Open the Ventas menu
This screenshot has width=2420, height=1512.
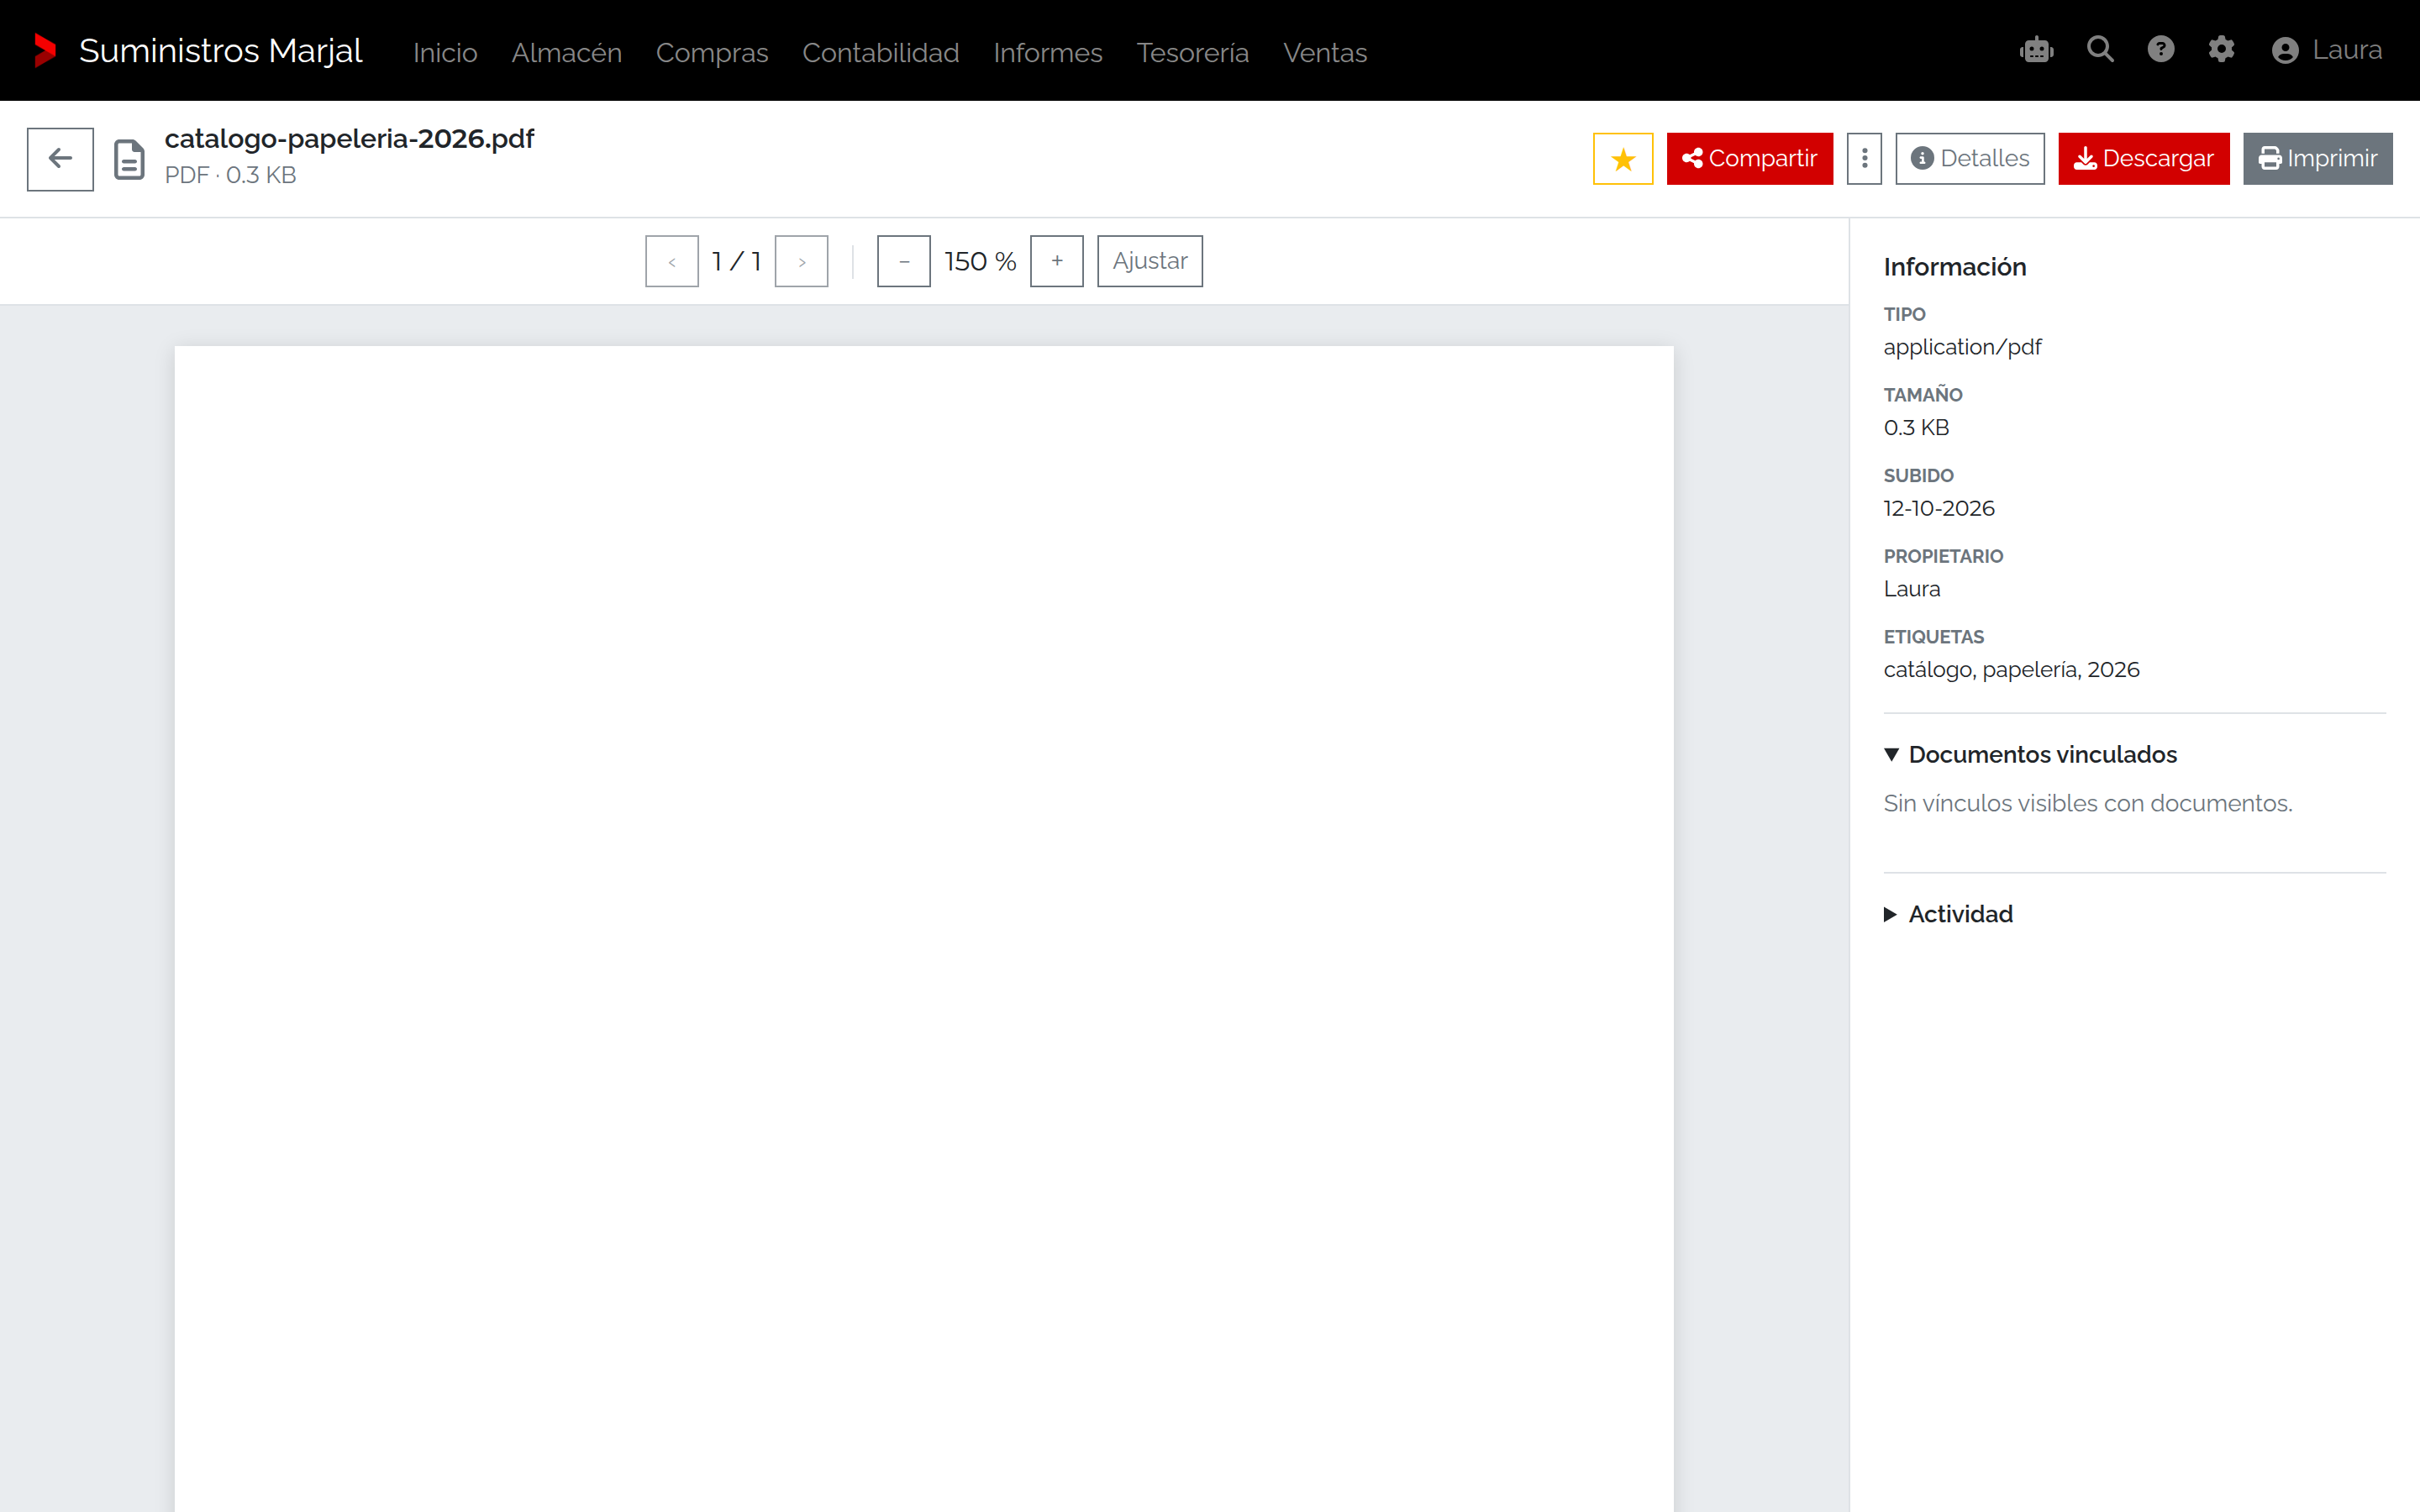(1325, 52)
